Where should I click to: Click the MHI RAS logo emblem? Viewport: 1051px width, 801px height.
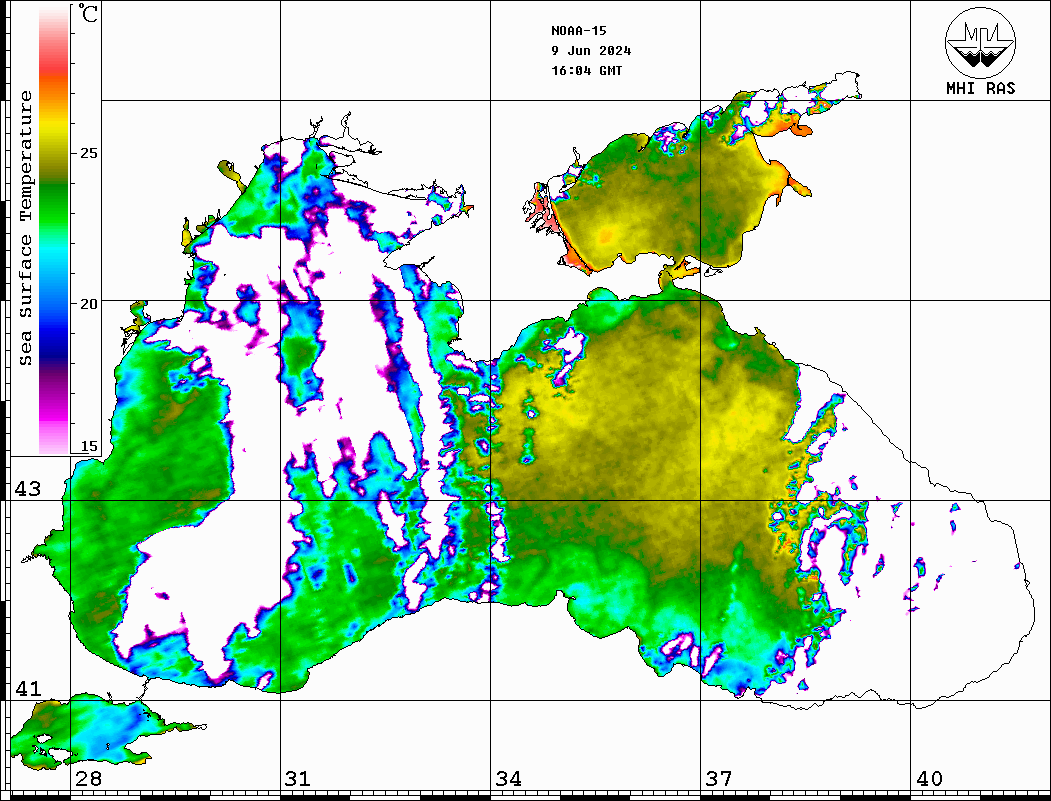point(980,42)
